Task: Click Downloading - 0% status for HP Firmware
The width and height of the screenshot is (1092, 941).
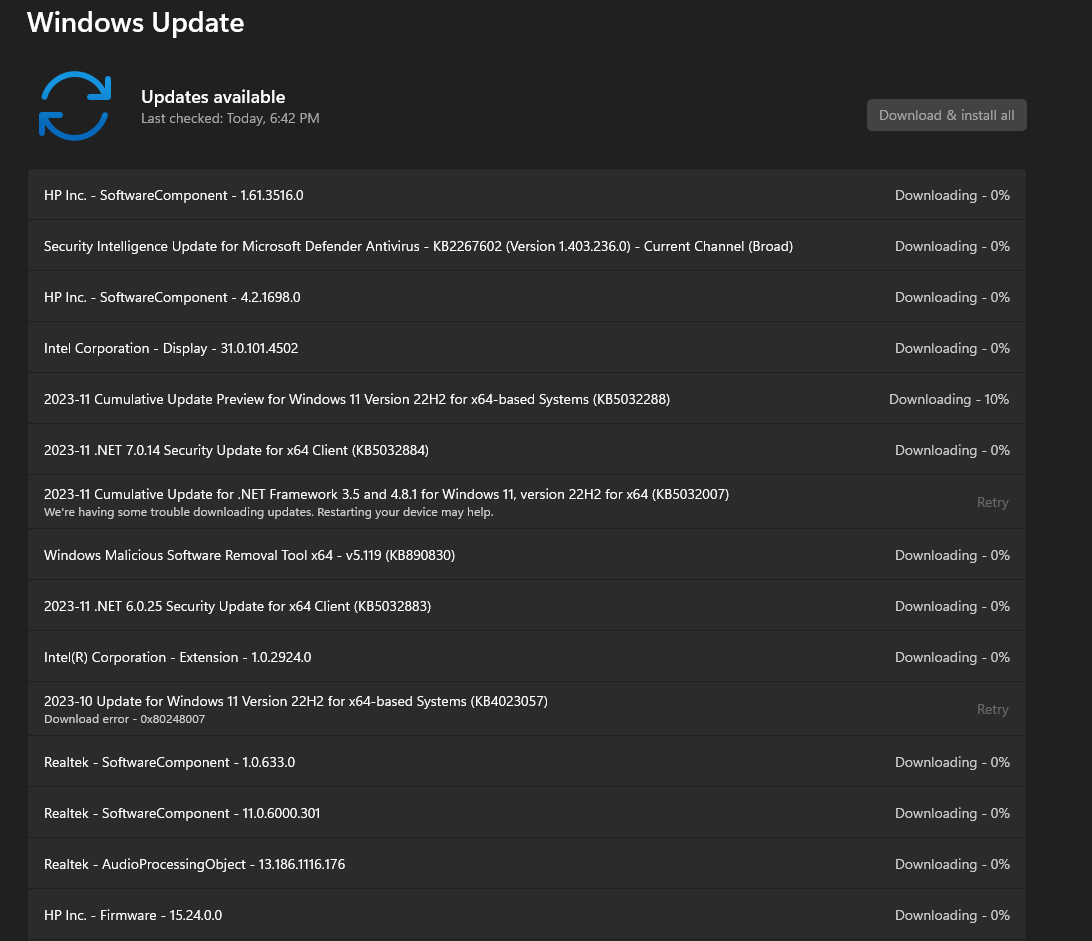Action: pyautogui.click(x=952, y=915)
